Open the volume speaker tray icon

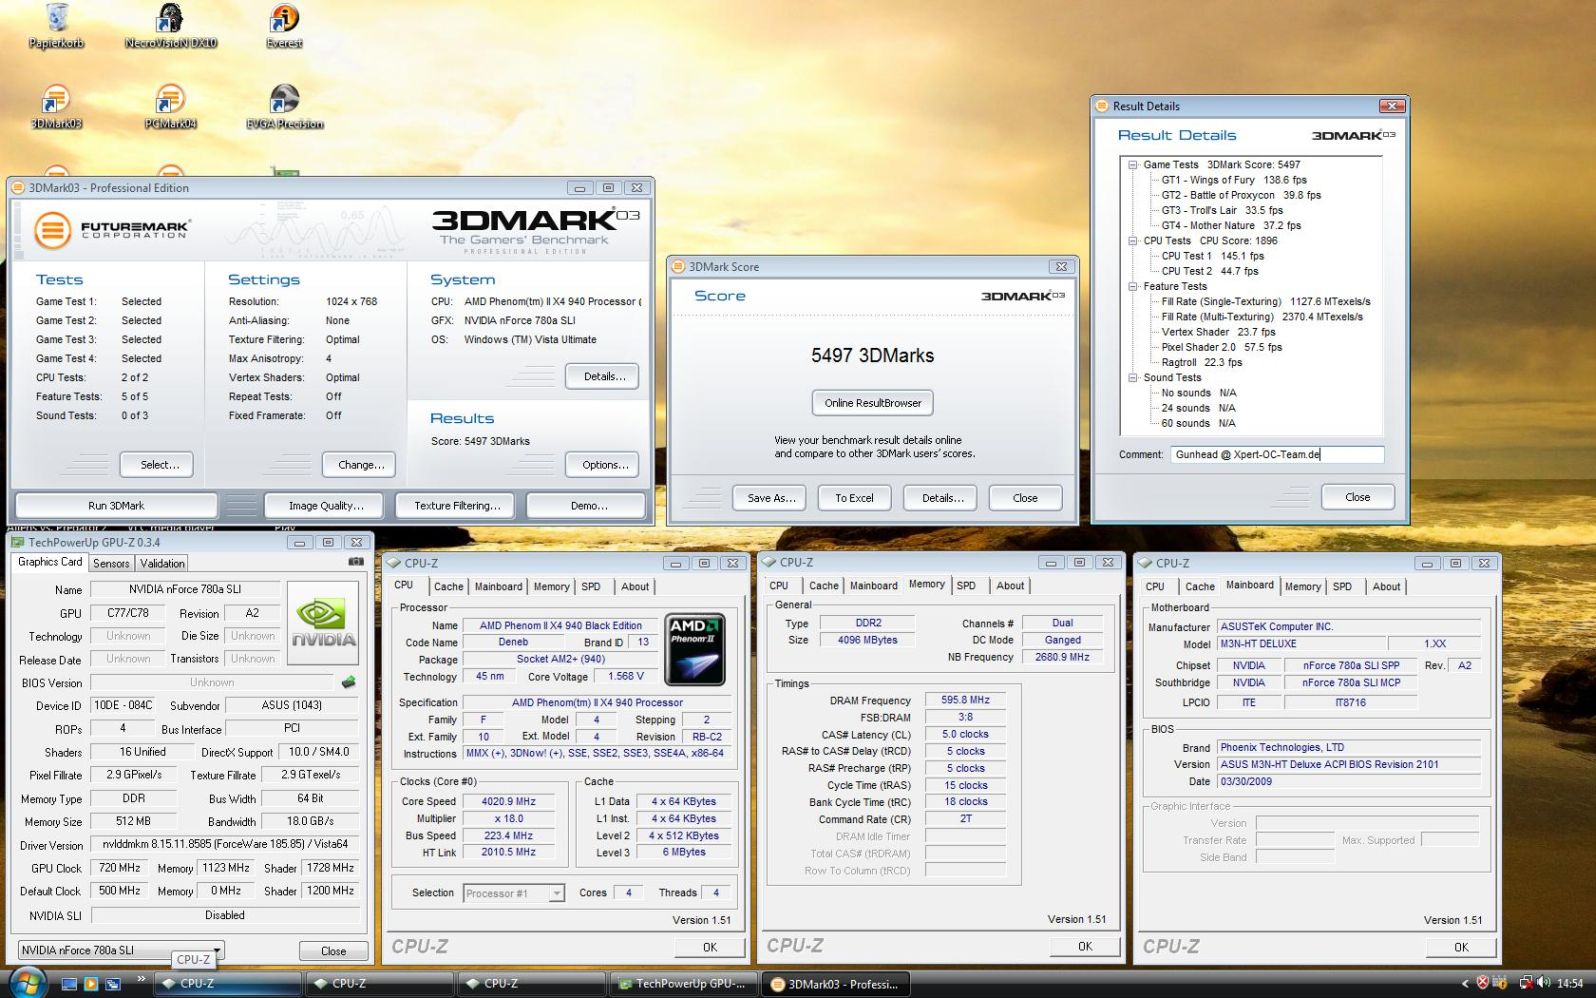1544,983
